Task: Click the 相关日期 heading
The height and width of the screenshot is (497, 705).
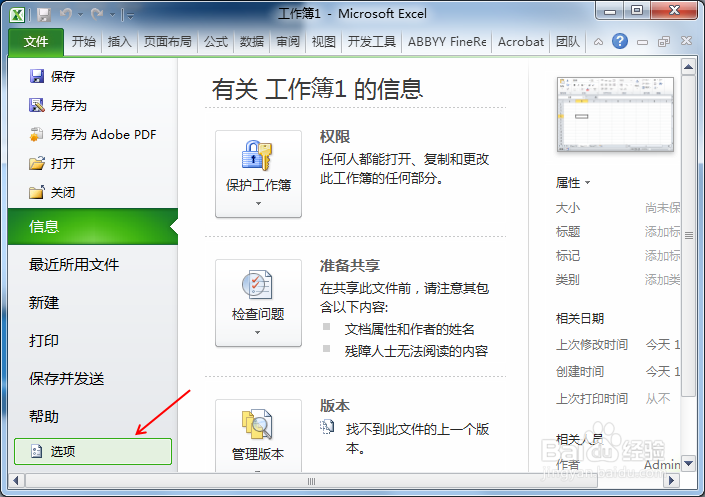Action: tap(580, 318)
